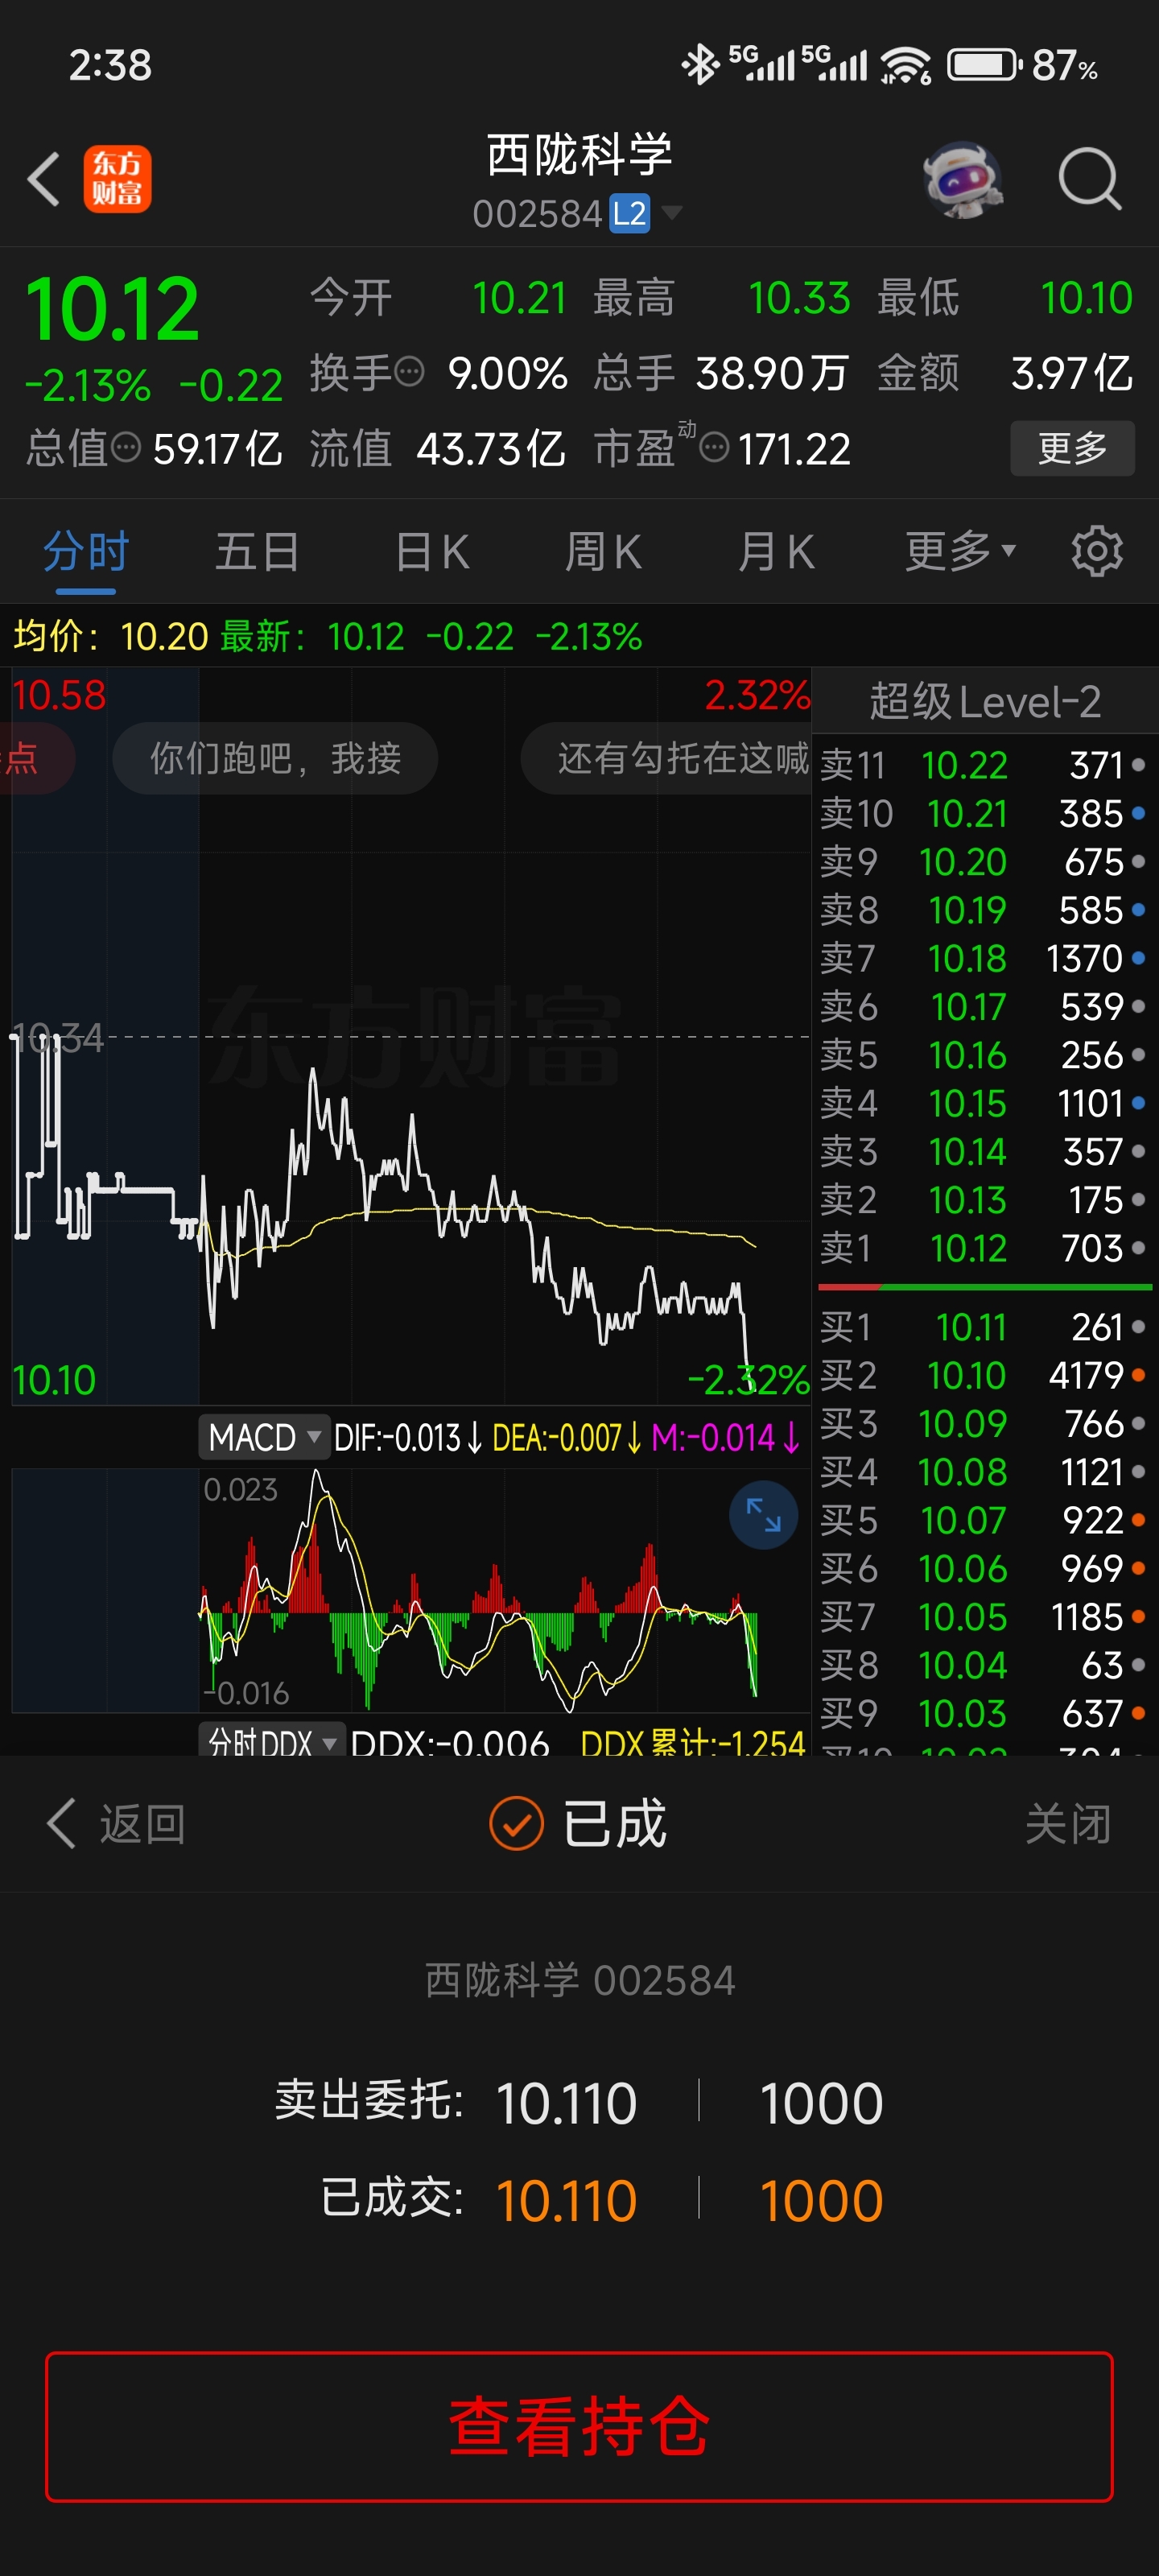Tap the 还有勾托在这喊 comment bubble

click(x=666, y=758)
